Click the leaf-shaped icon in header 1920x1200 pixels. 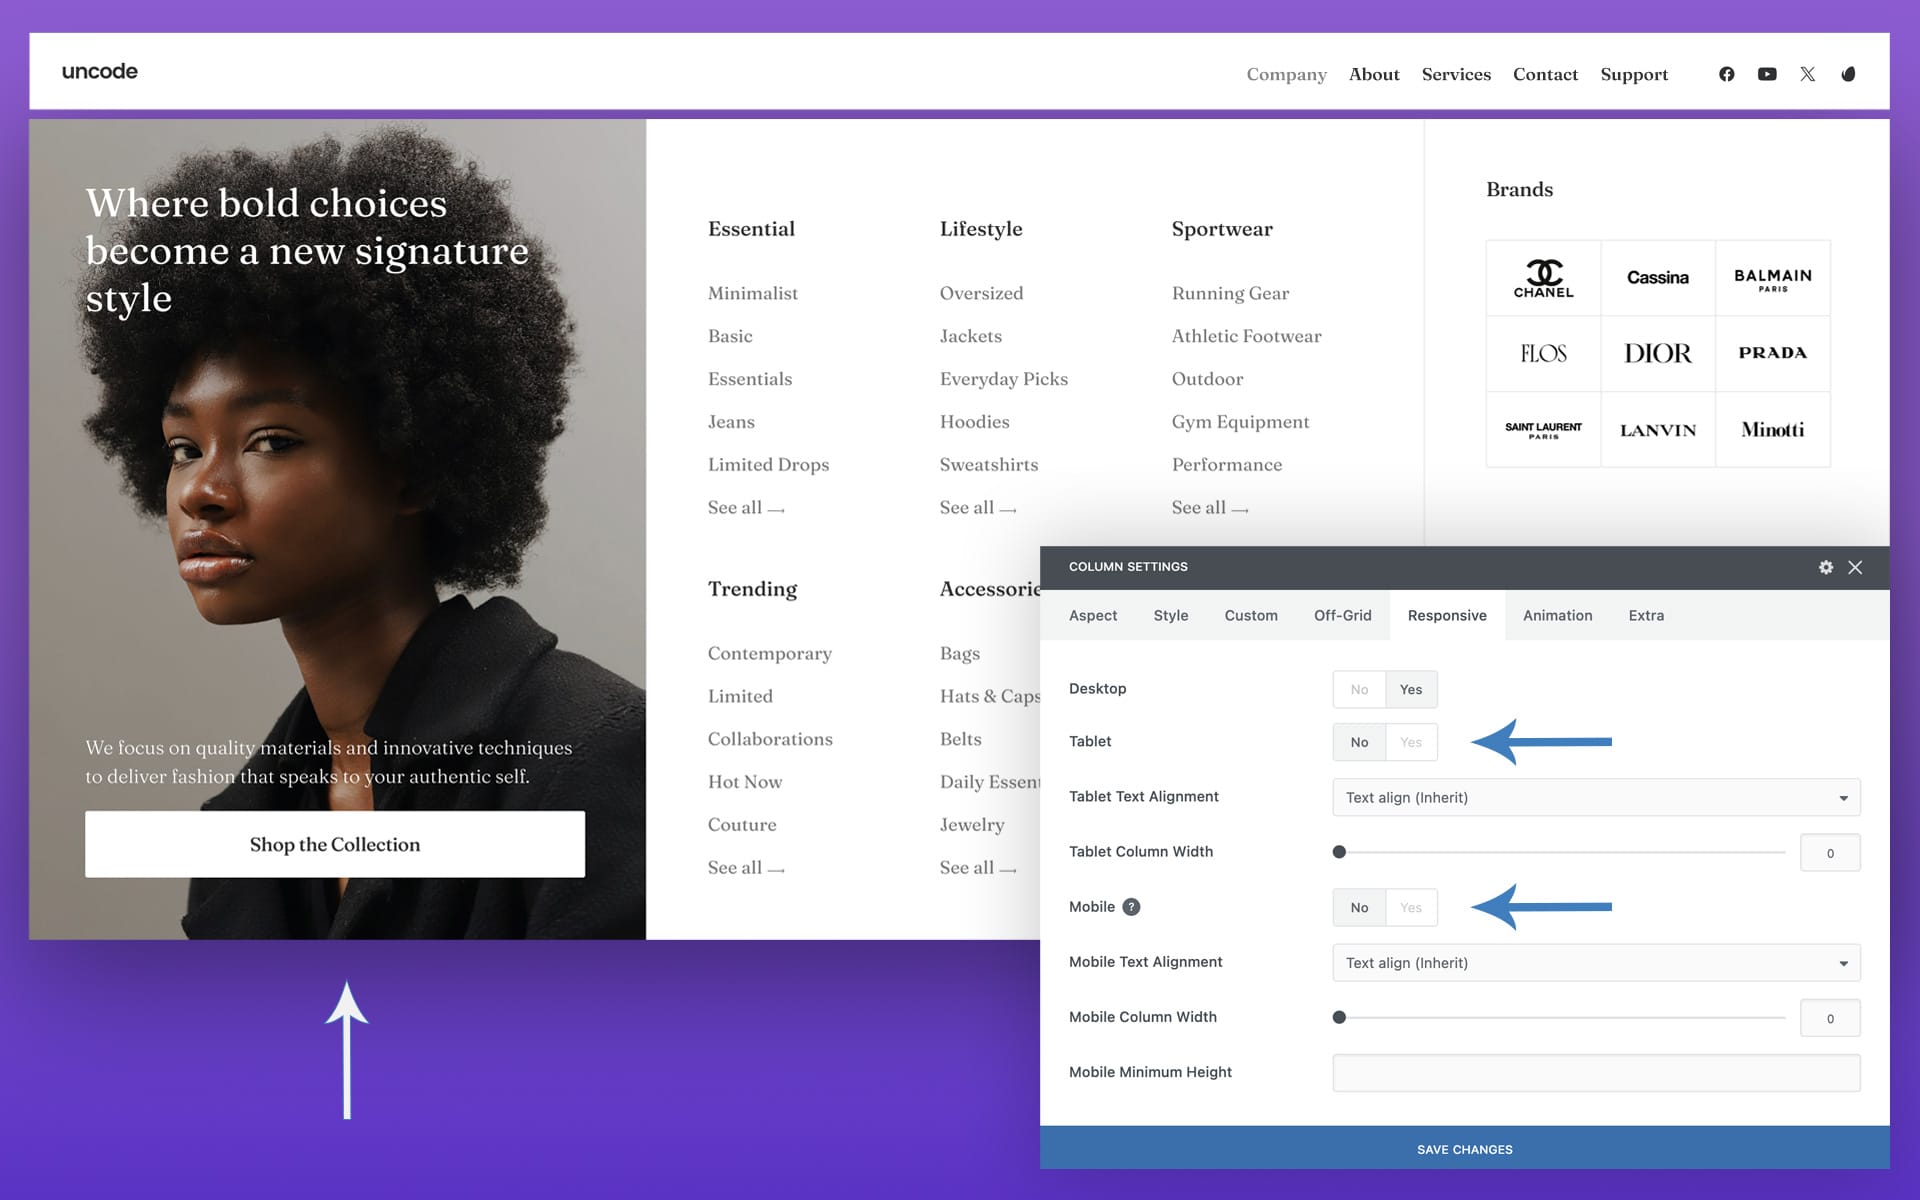[1848, 74]
